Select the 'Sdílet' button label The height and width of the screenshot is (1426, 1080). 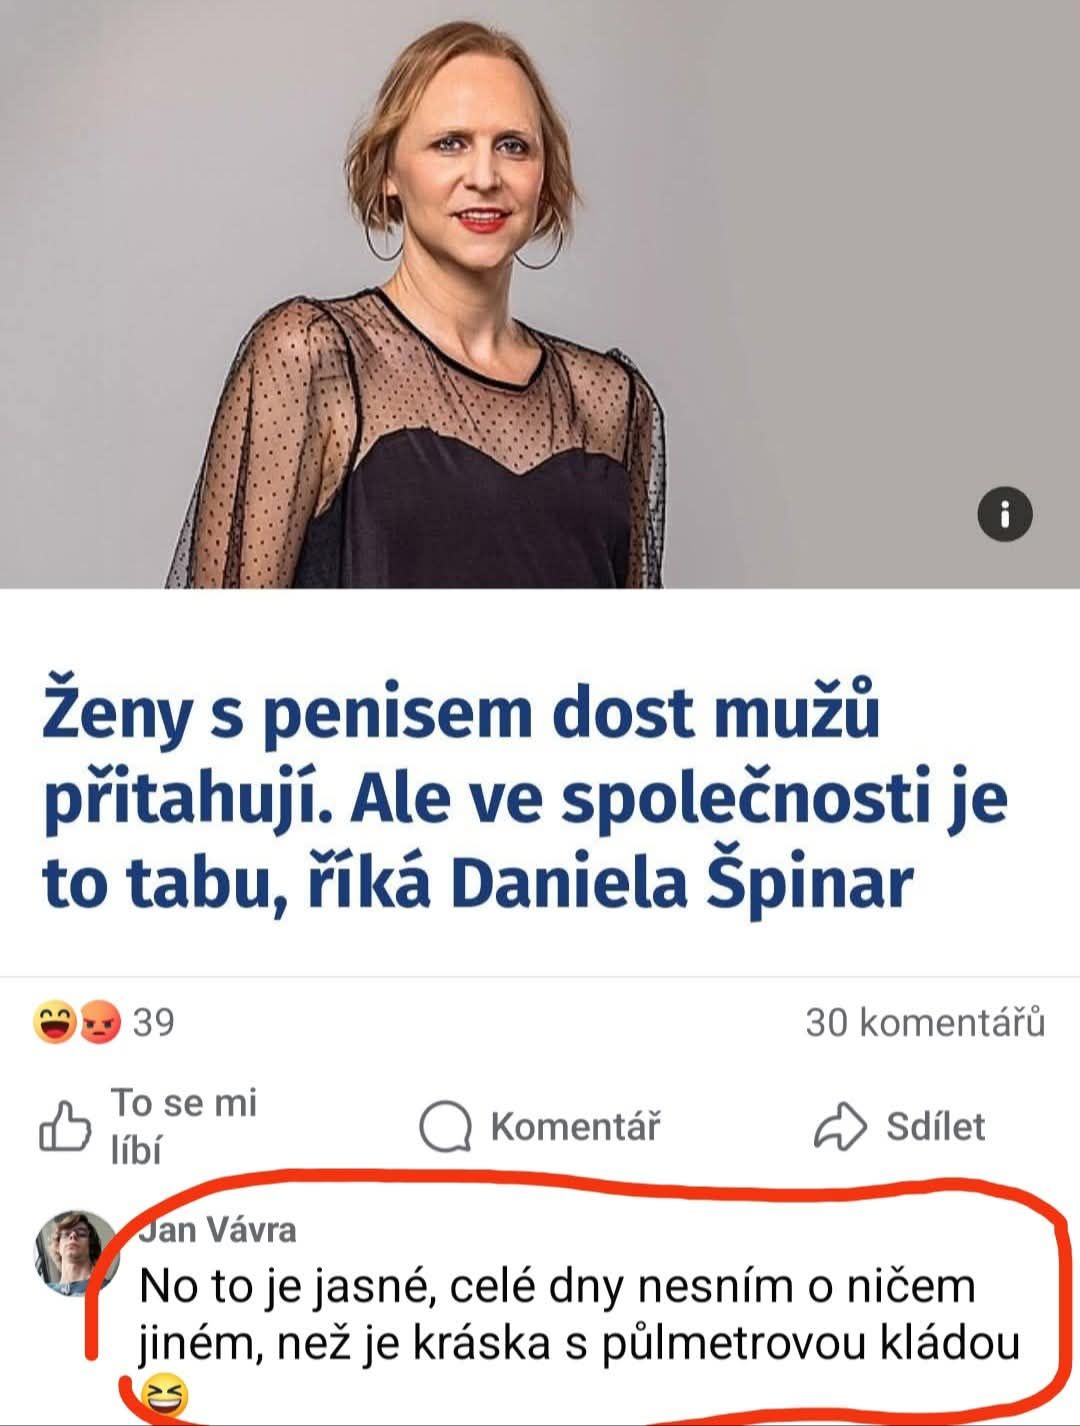pos(935,1127)
